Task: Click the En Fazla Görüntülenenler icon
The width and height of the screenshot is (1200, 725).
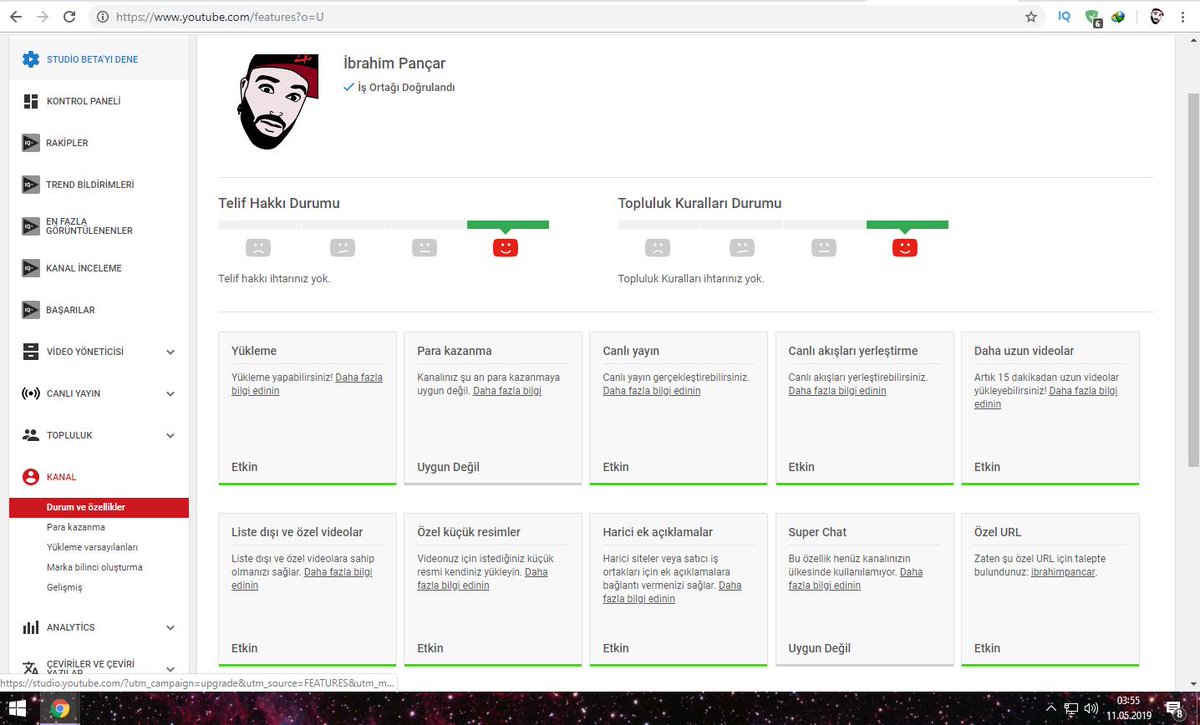Action: [x=30, y=226]
